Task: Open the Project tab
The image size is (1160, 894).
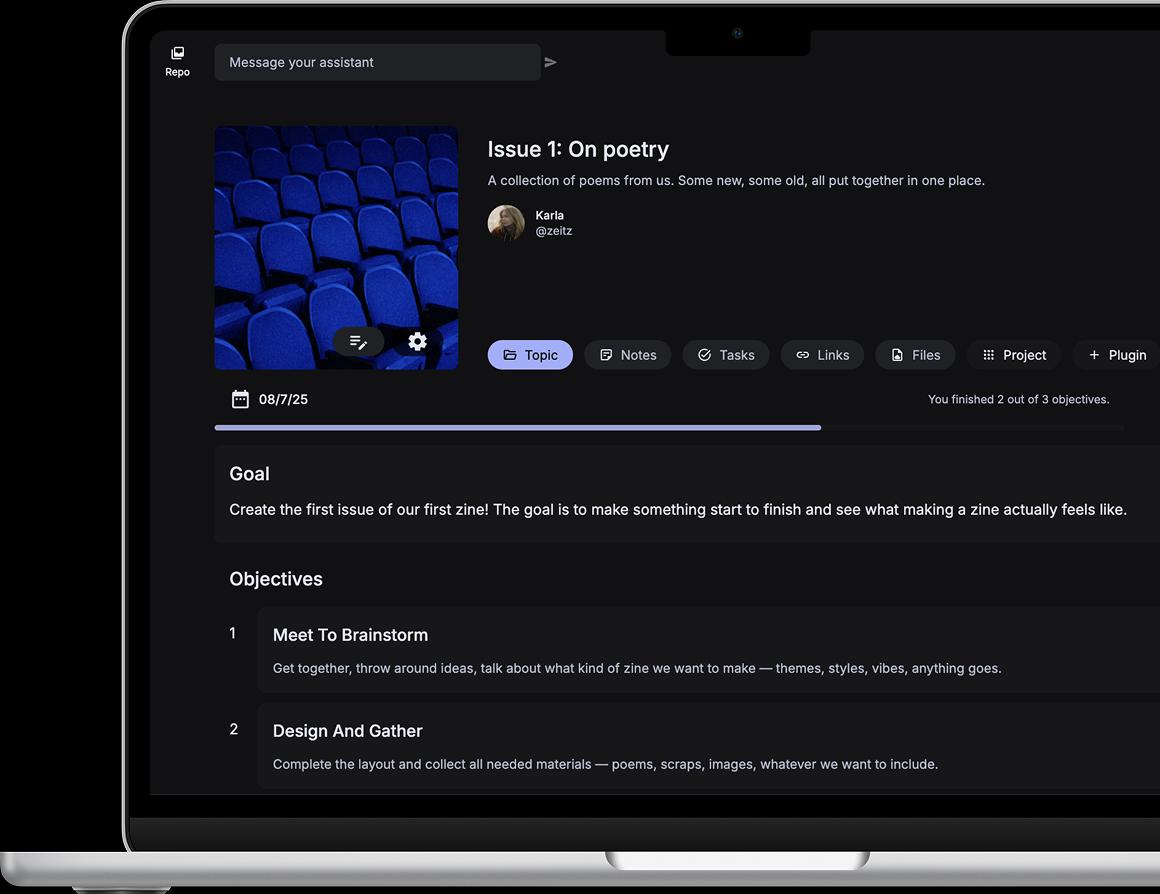Action: click(1013, 354)
